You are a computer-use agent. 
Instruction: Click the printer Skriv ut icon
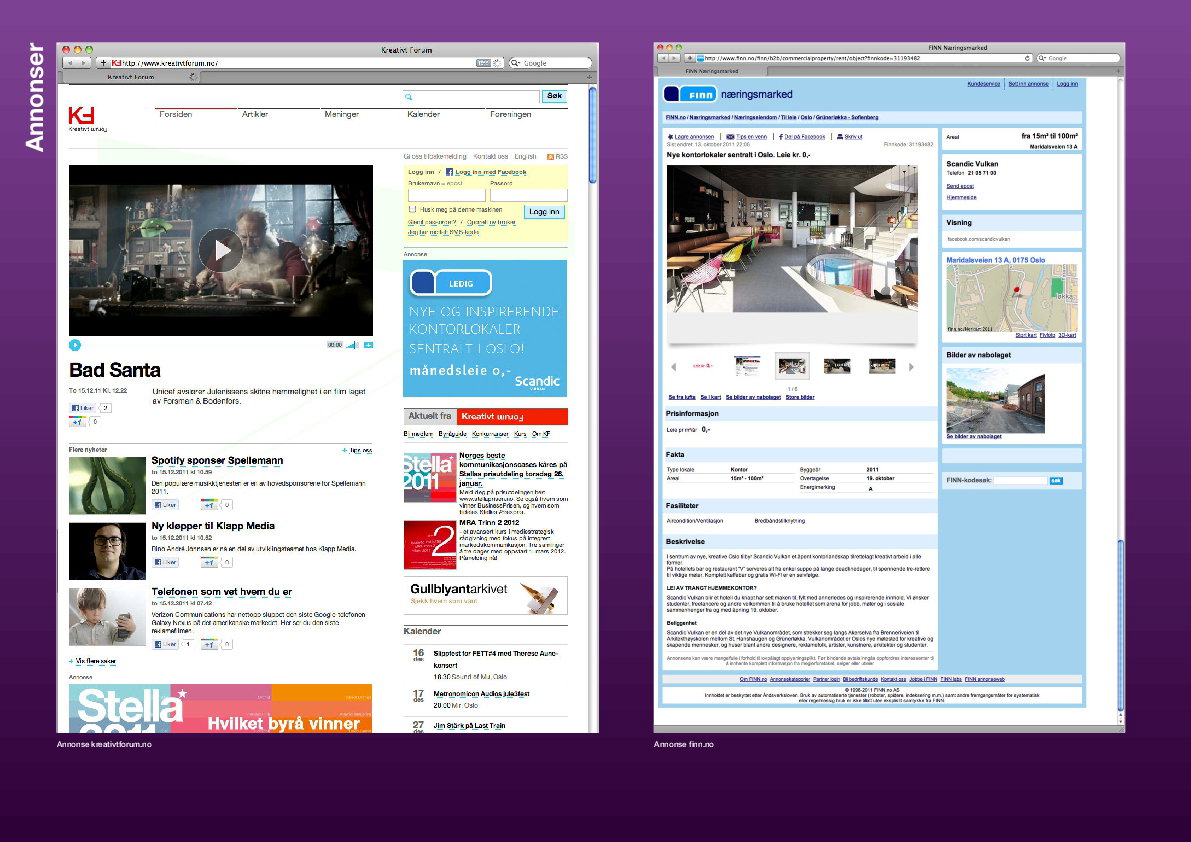click(840, 137)
